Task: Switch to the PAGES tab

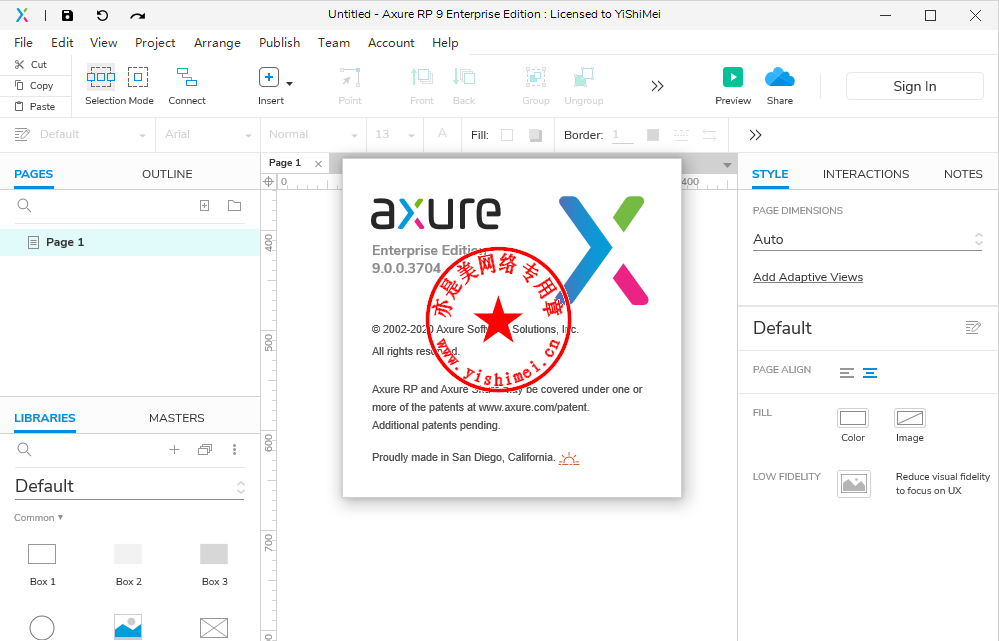Action: click(x=34, y=174)
